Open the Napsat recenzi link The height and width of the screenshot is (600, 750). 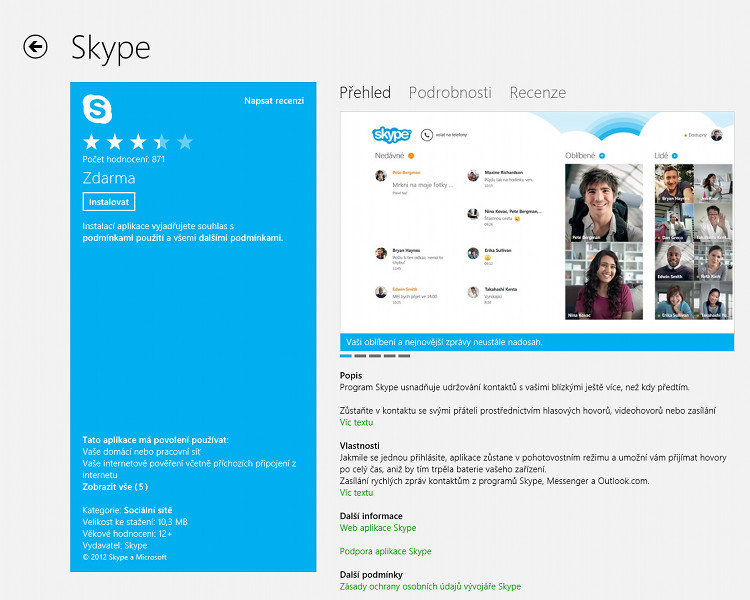tap(274, 100)
